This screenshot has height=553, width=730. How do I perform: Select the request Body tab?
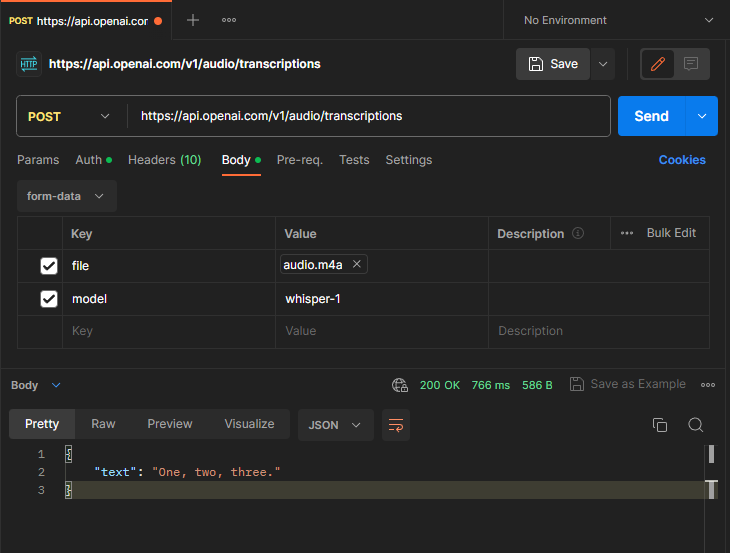(x=241, y=160)
